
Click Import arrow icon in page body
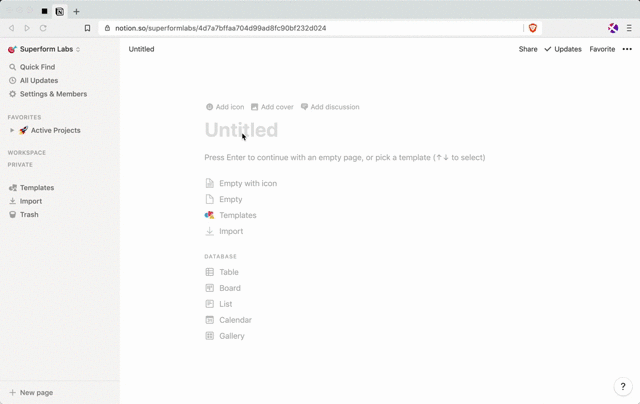pyautogui.click(x=209, y=231)
